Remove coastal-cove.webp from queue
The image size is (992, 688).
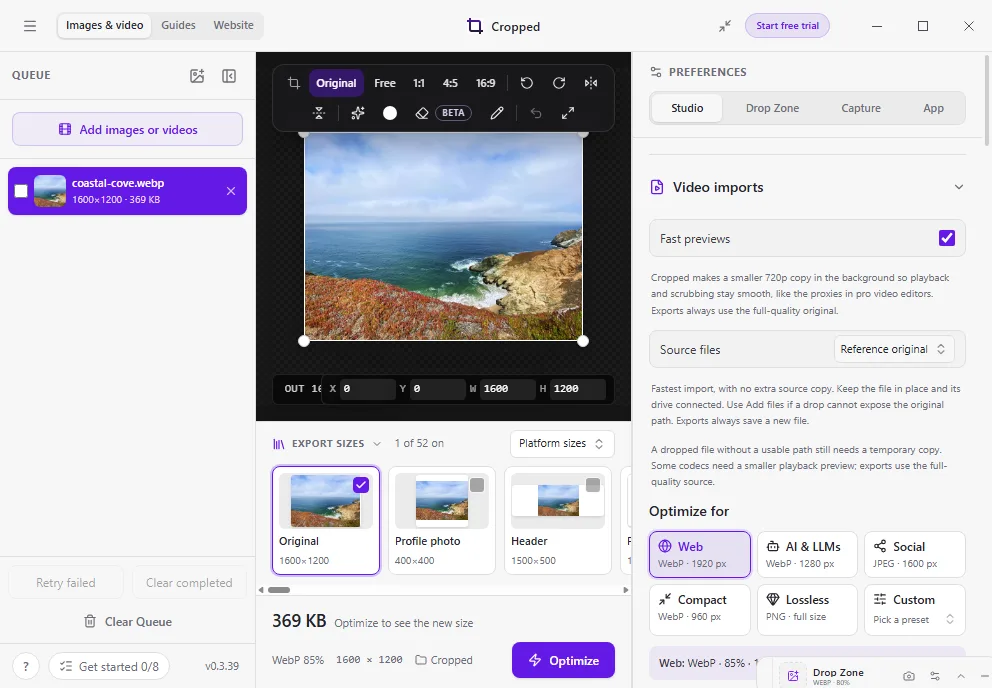(x=231, y=191)
